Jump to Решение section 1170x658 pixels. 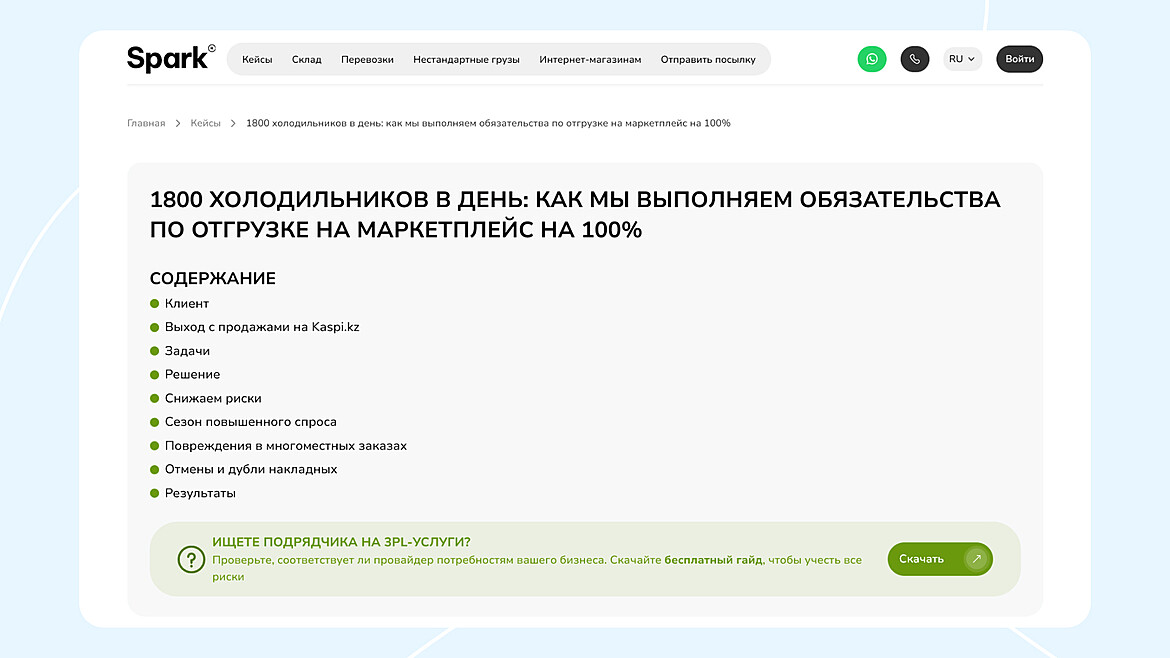193,375
